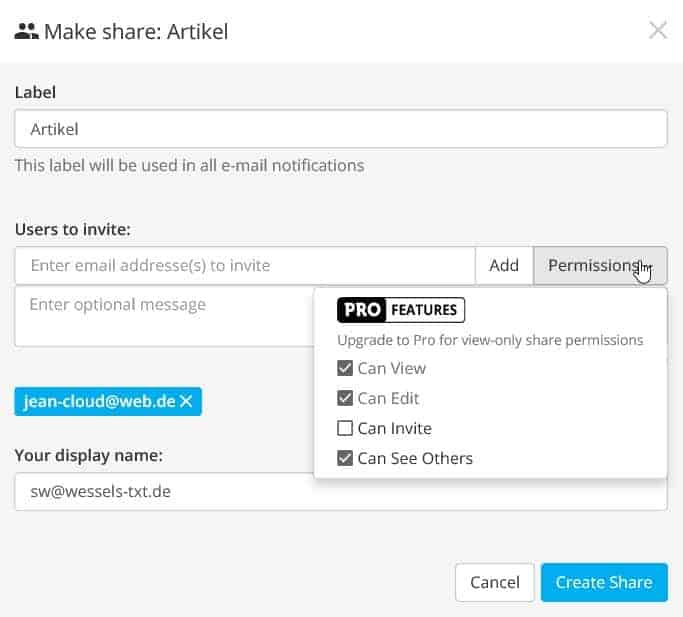
Task: Open the Permissions dropdown
Action: pos(600,265)
